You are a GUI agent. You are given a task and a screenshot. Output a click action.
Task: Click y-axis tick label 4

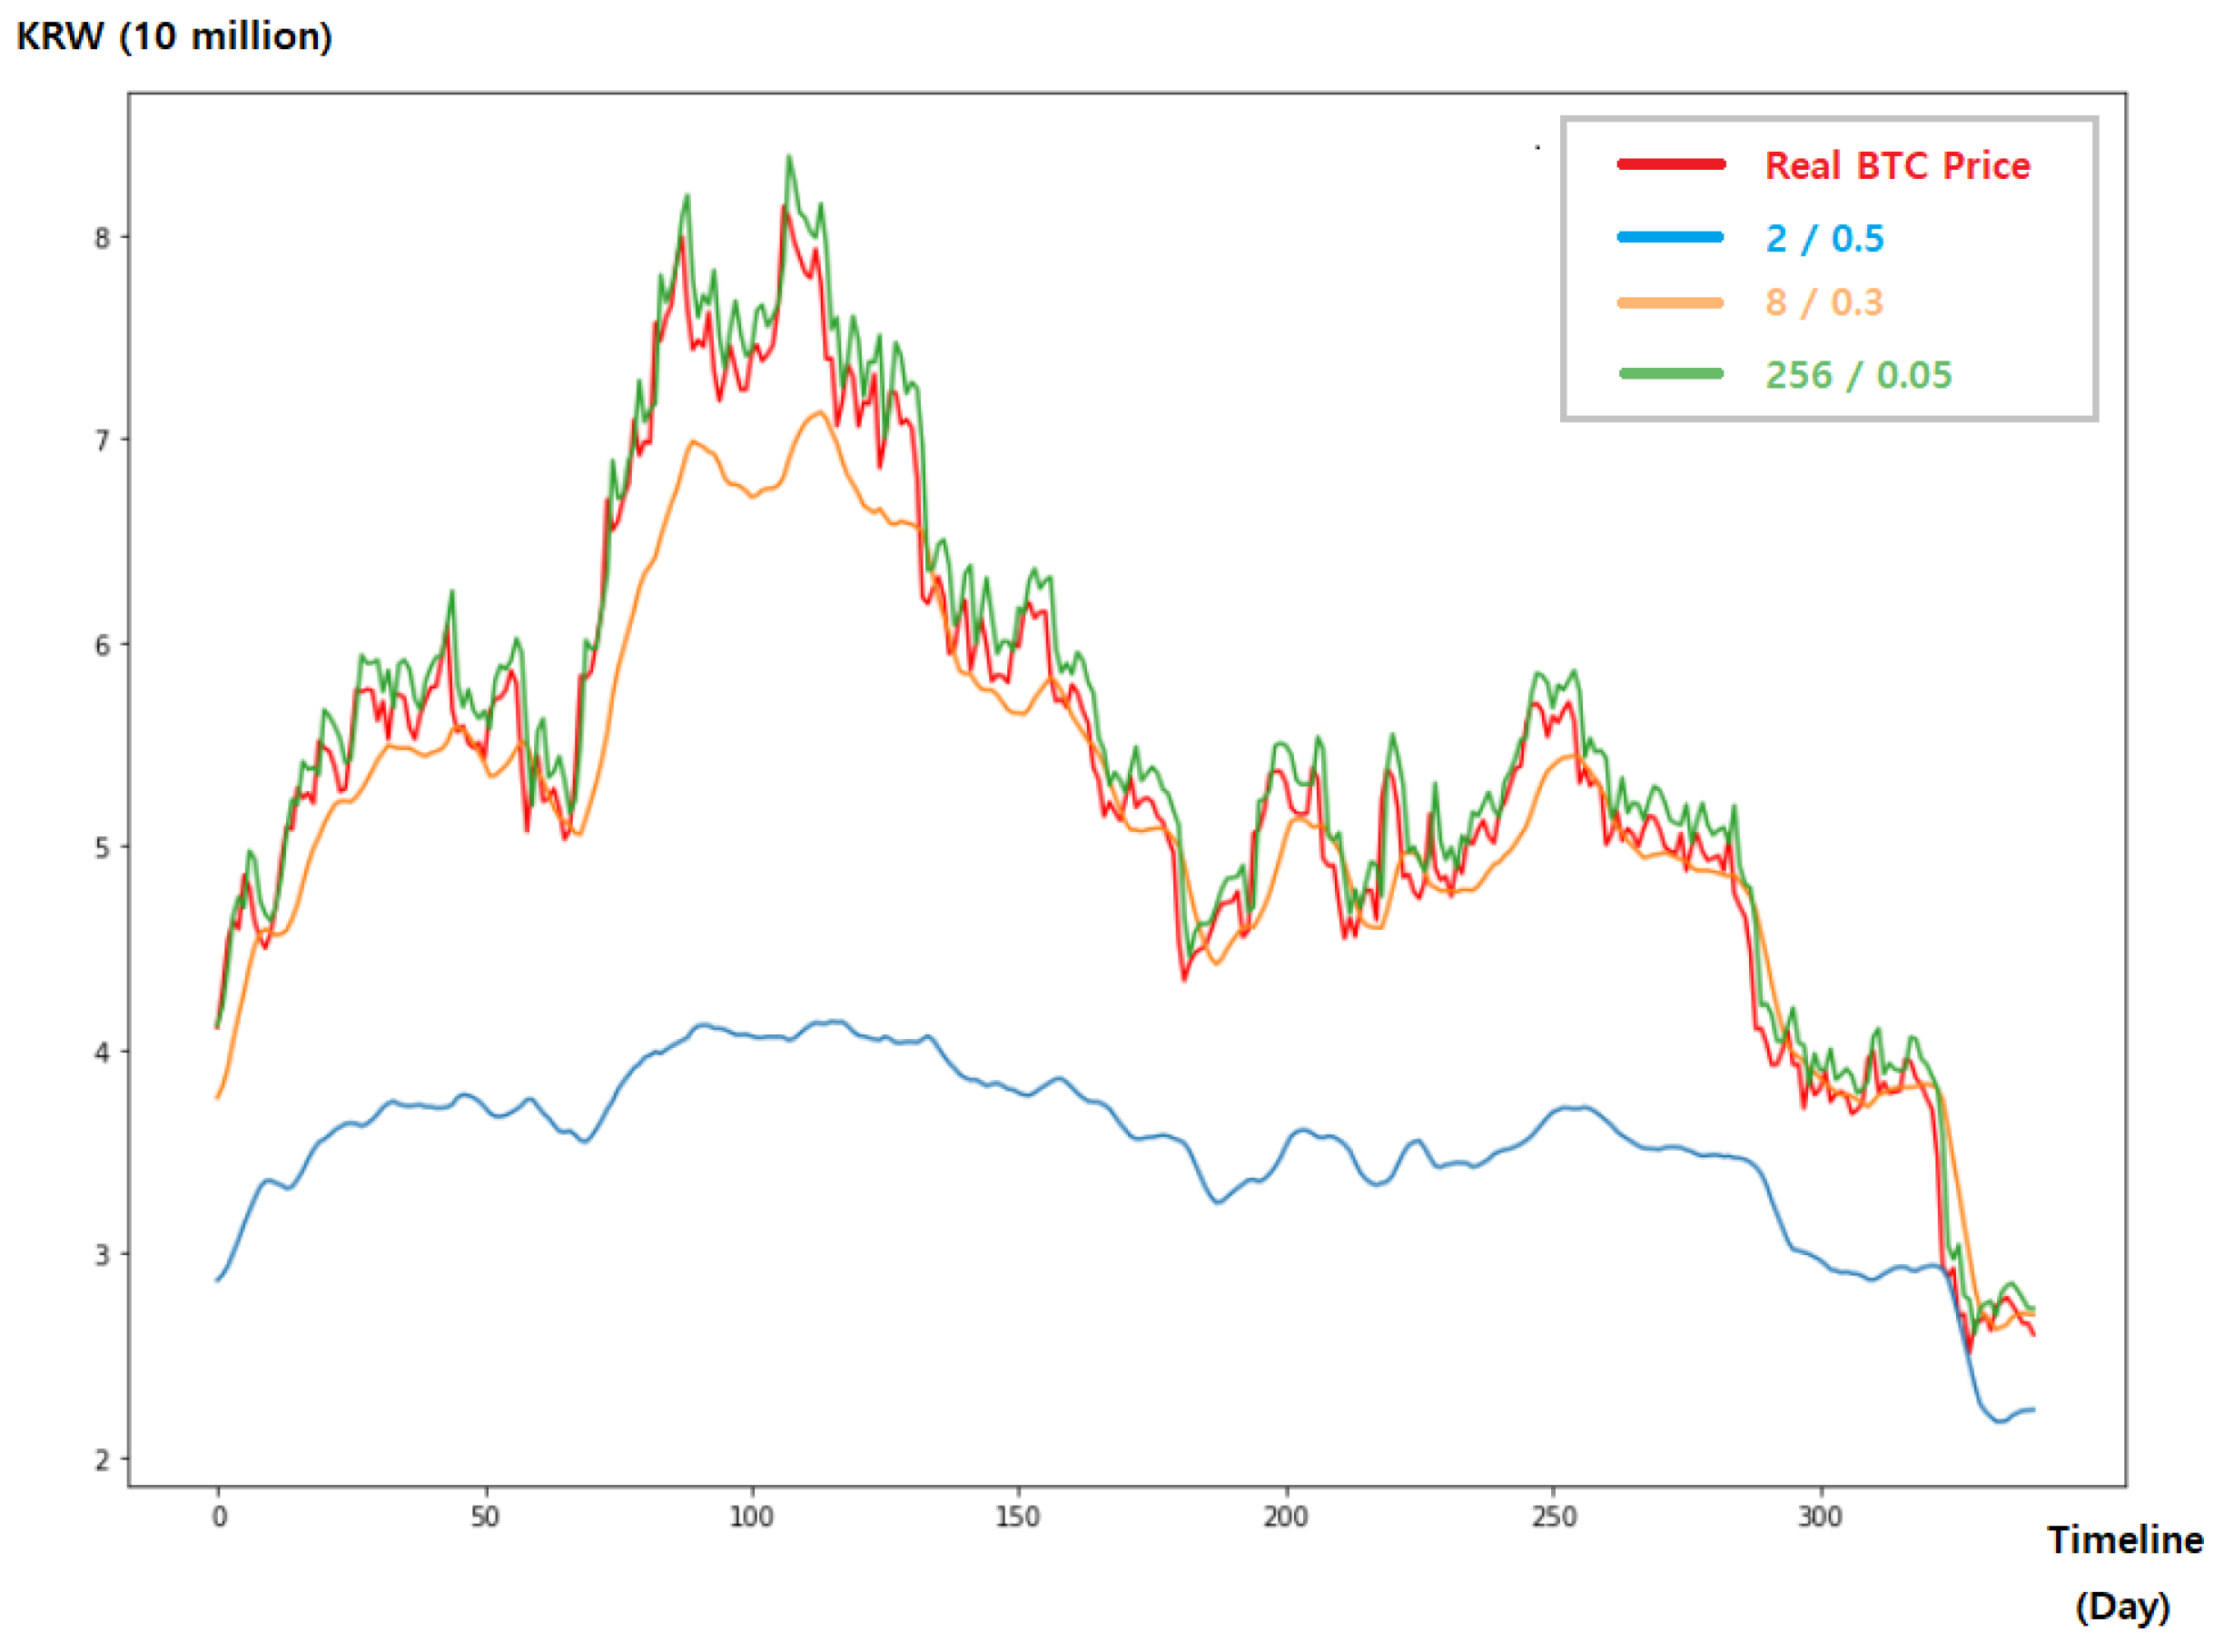pyautogui.click(x=102, y=1052)
